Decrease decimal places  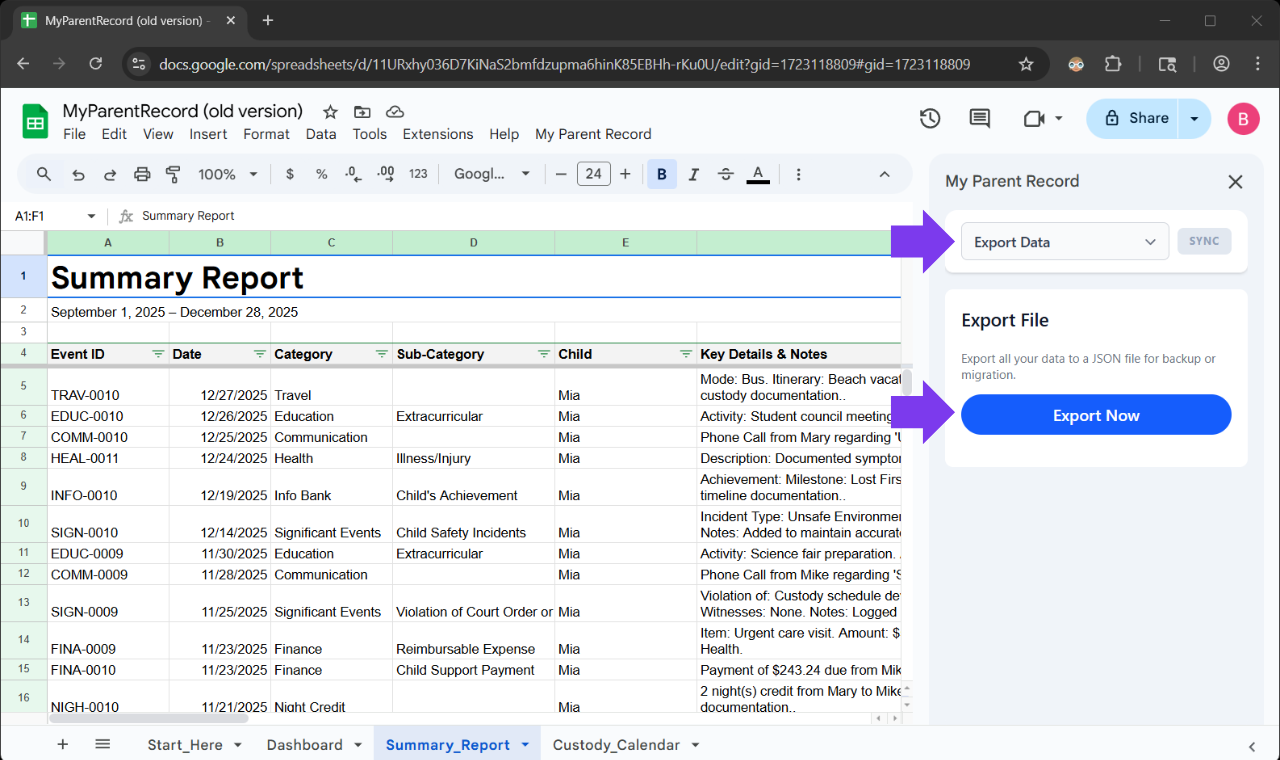coord(353,174)
